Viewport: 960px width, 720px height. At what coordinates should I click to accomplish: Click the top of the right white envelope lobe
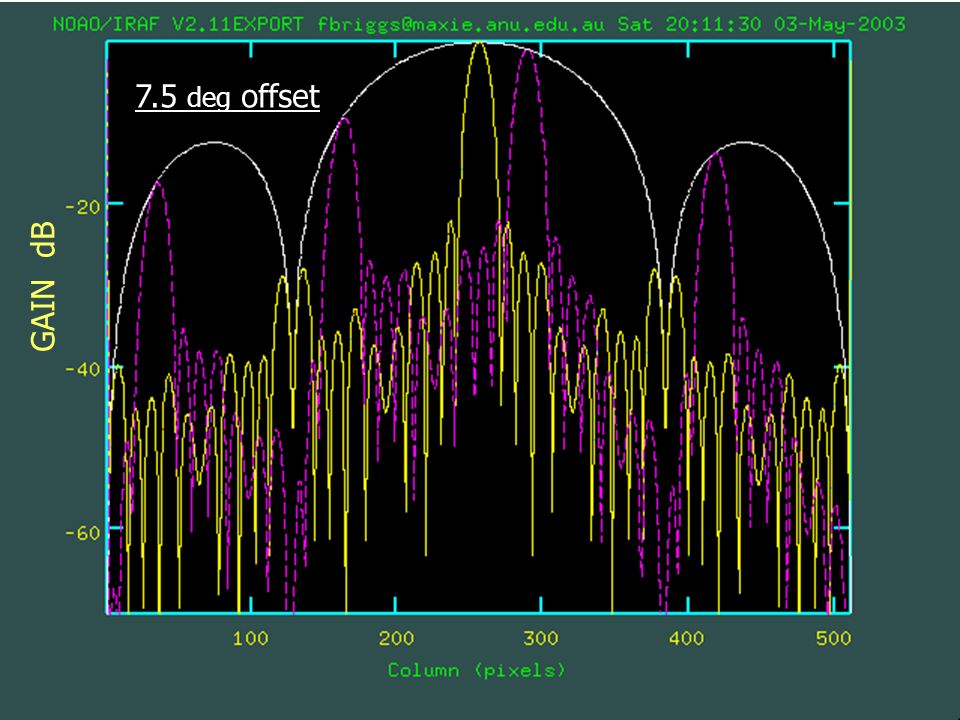coord(743,143)
